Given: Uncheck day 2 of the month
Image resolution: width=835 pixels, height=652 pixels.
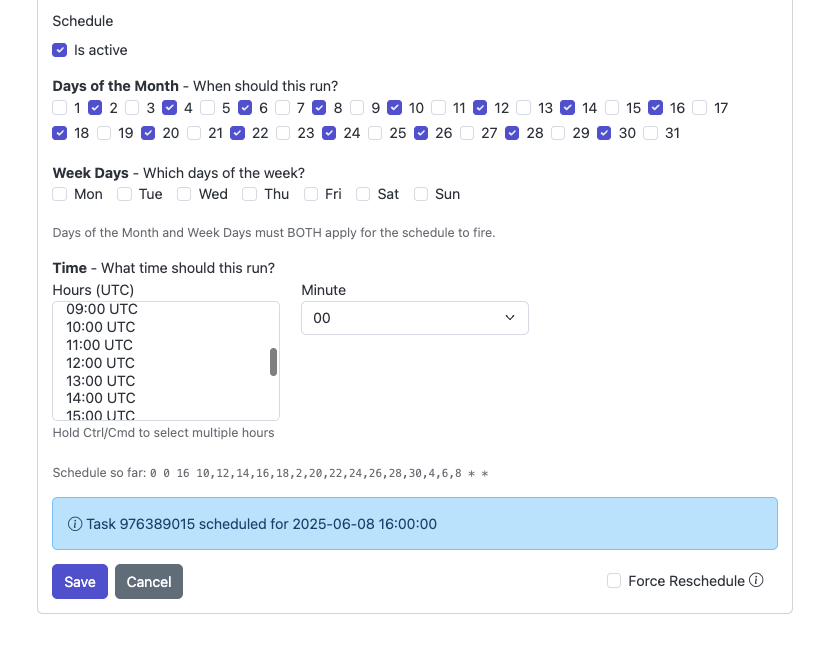Looking at the screenshot, I should (x=95, y=108).
